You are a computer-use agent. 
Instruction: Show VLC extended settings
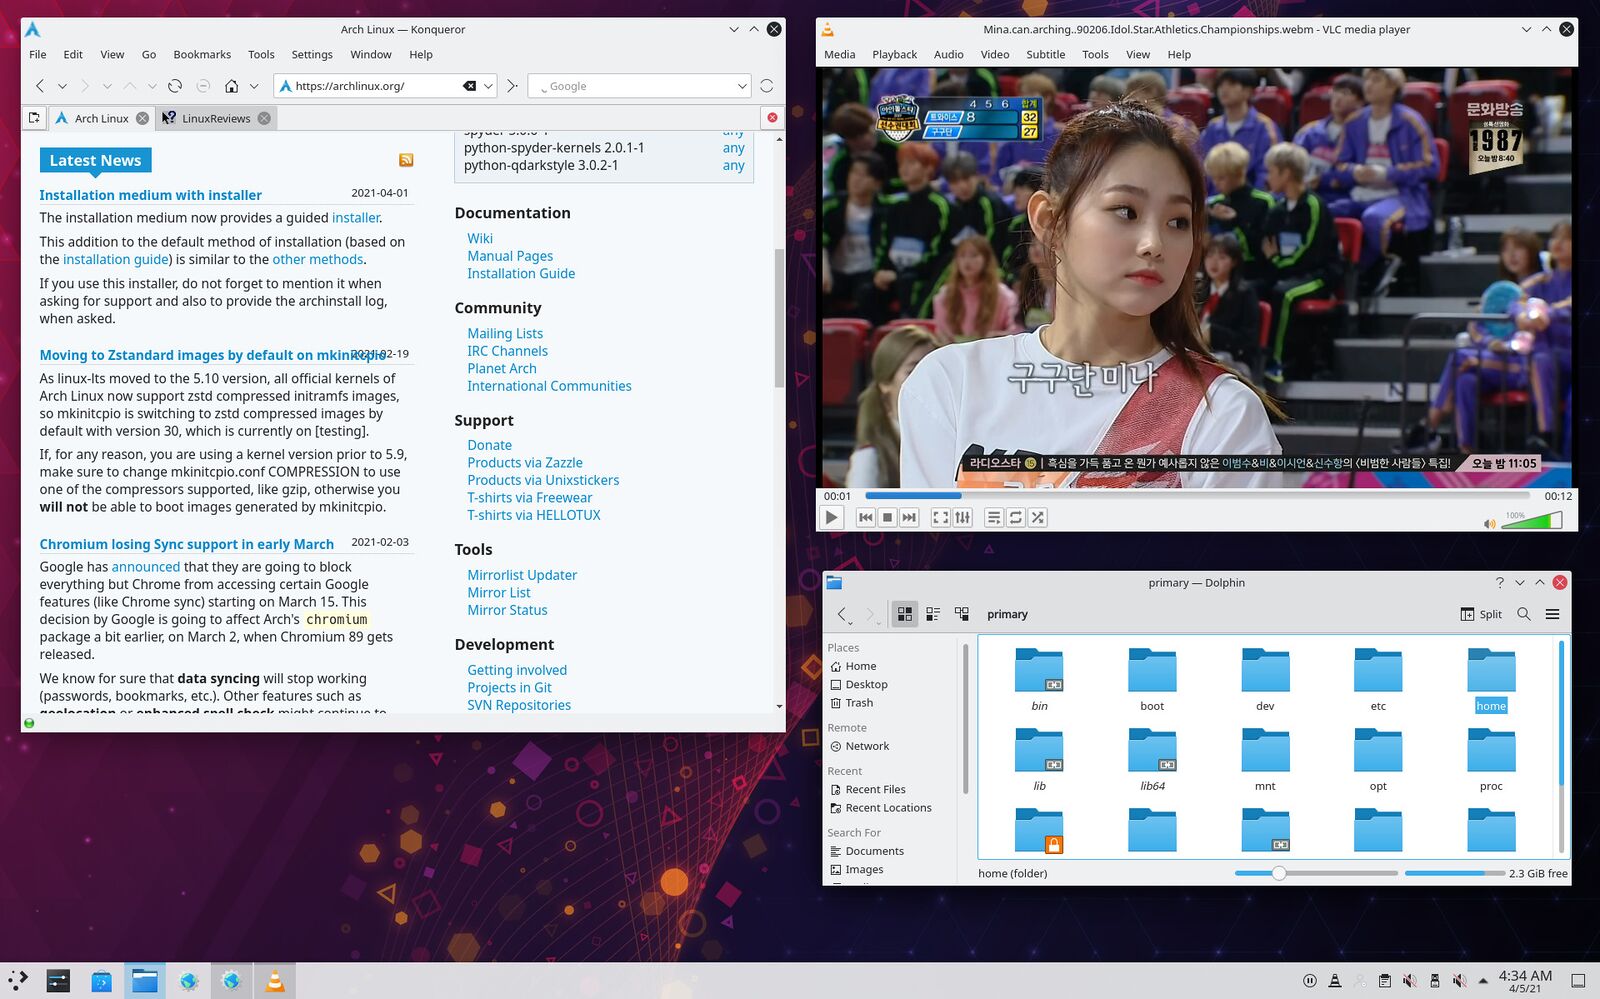pyautogui.click(x=962, y=517)
